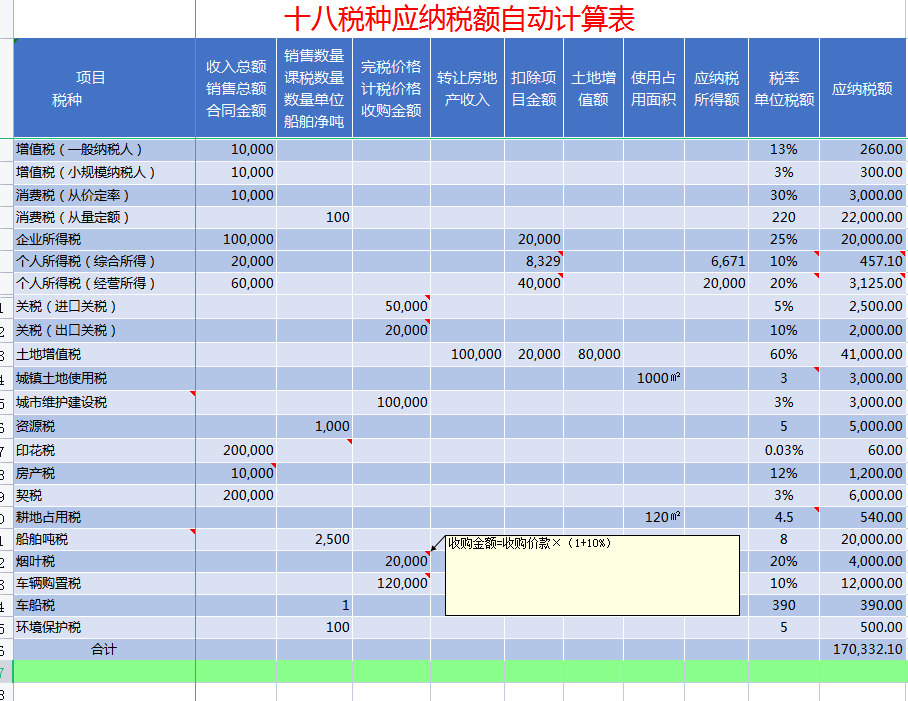Select the 项目税种 header cell
The width and height of the screenshot is (908, 701).
[104, 89]
